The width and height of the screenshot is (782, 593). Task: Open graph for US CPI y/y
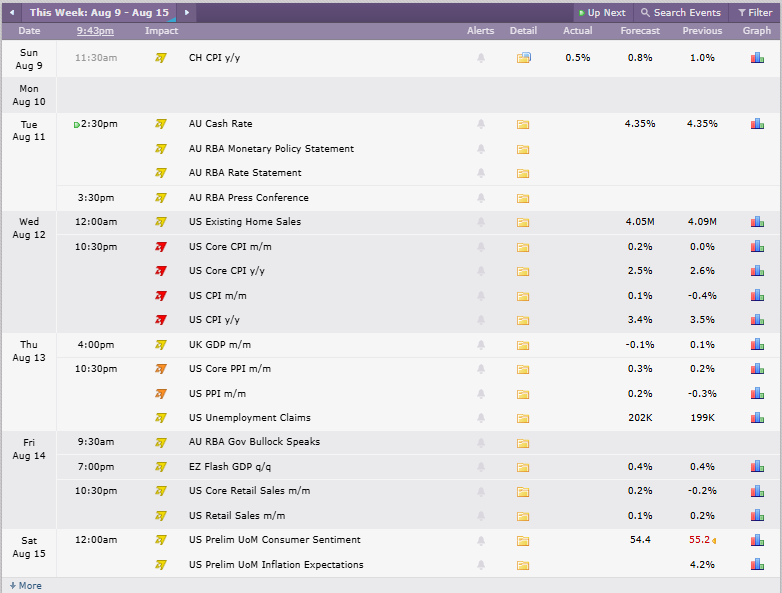757,320
